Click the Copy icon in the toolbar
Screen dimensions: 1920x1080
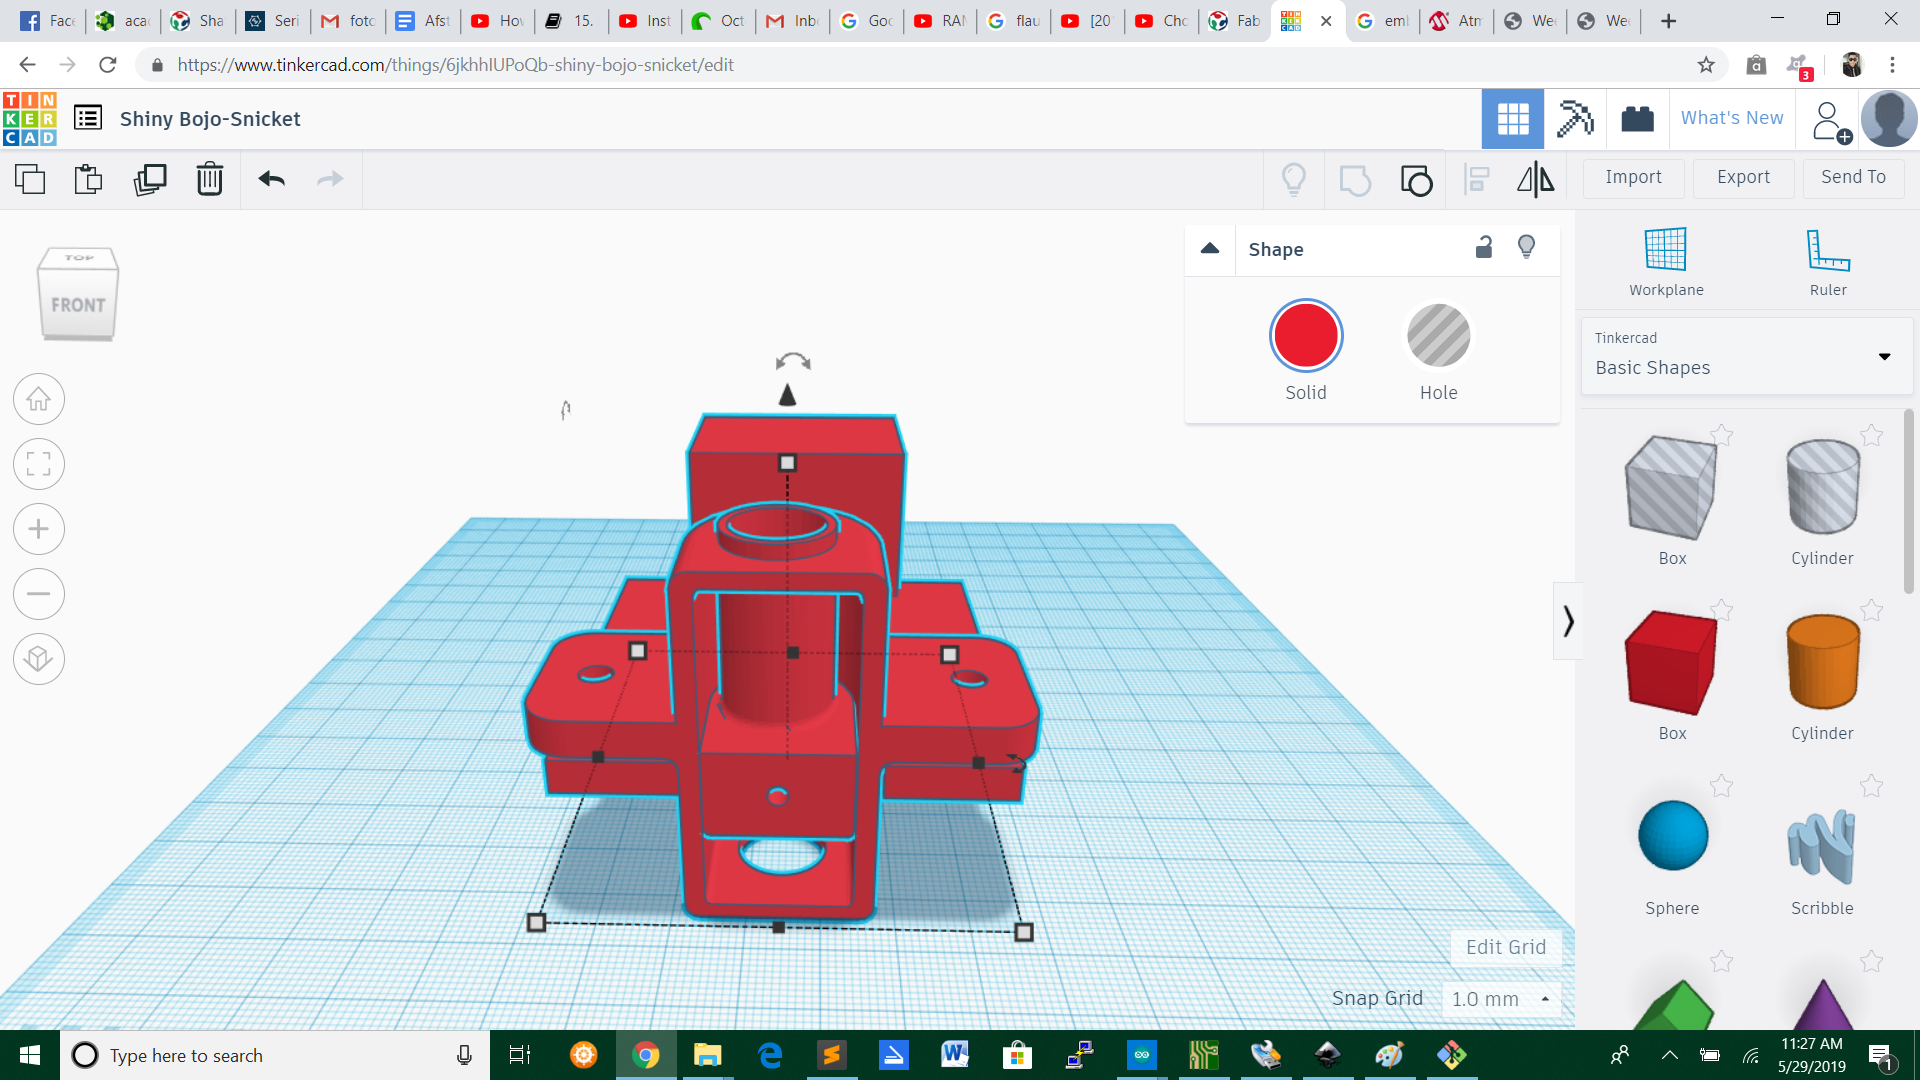coord(30,179)
